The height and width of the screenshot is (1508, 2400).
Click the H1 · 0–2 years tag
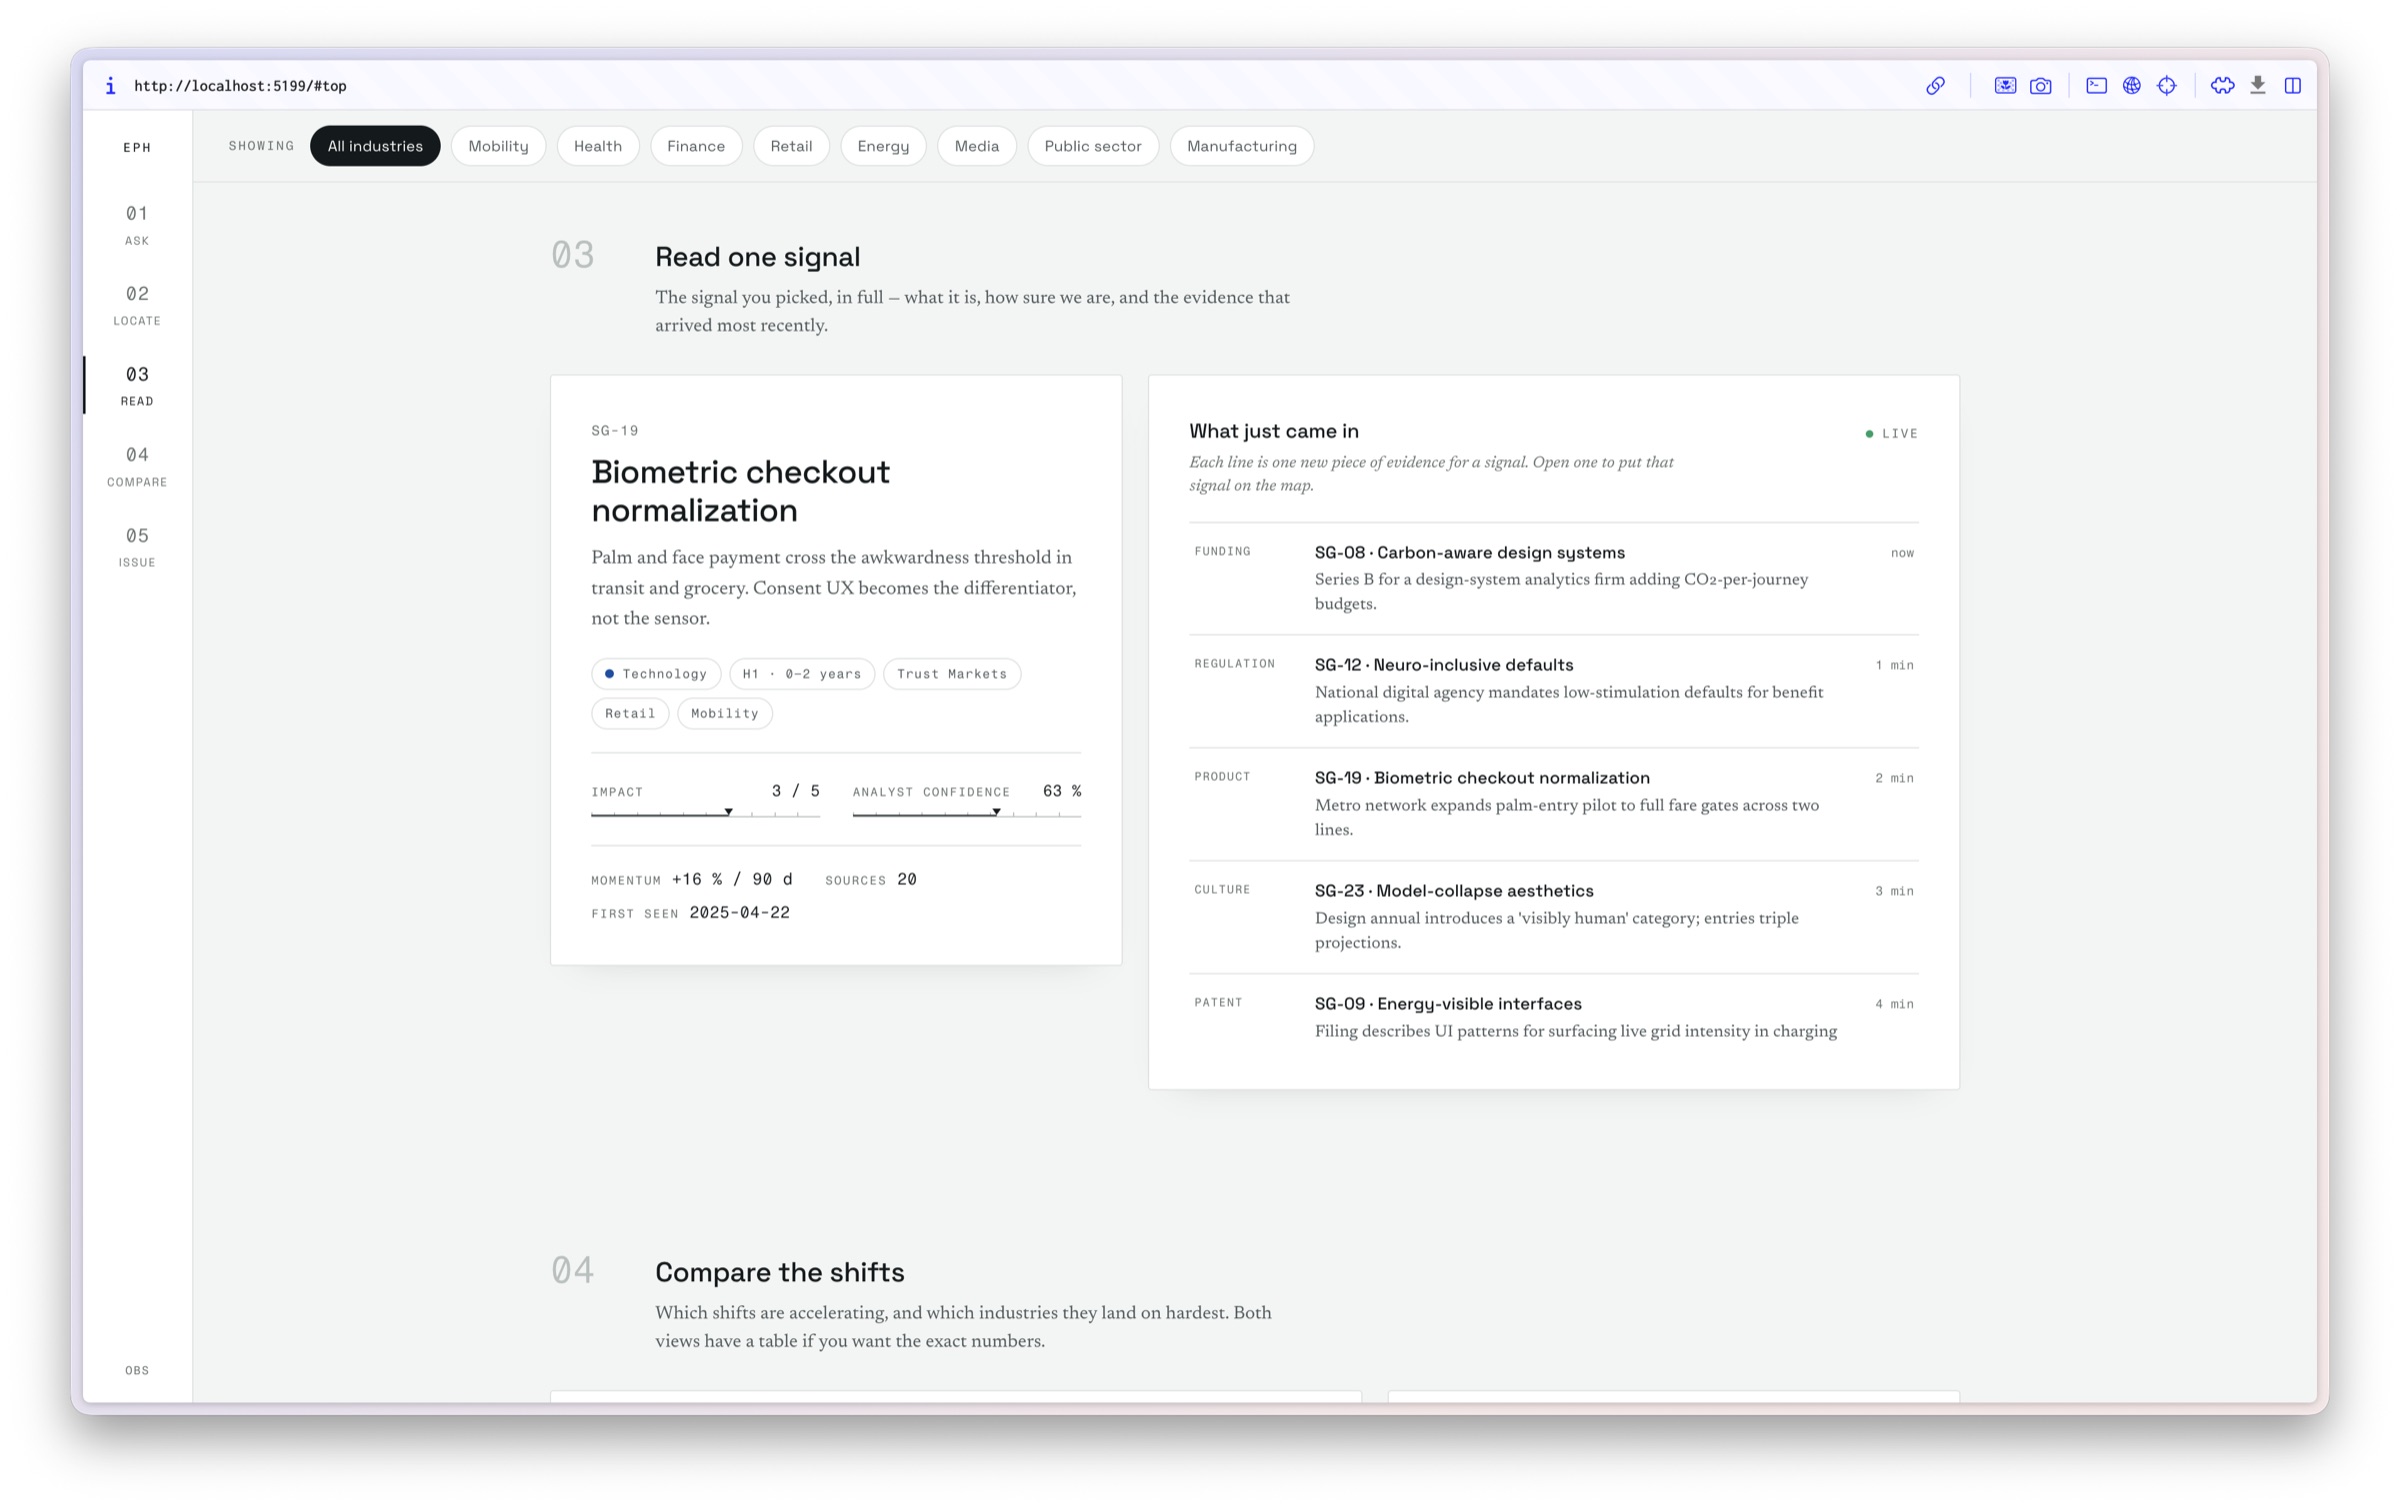click(x=802, y=674)
